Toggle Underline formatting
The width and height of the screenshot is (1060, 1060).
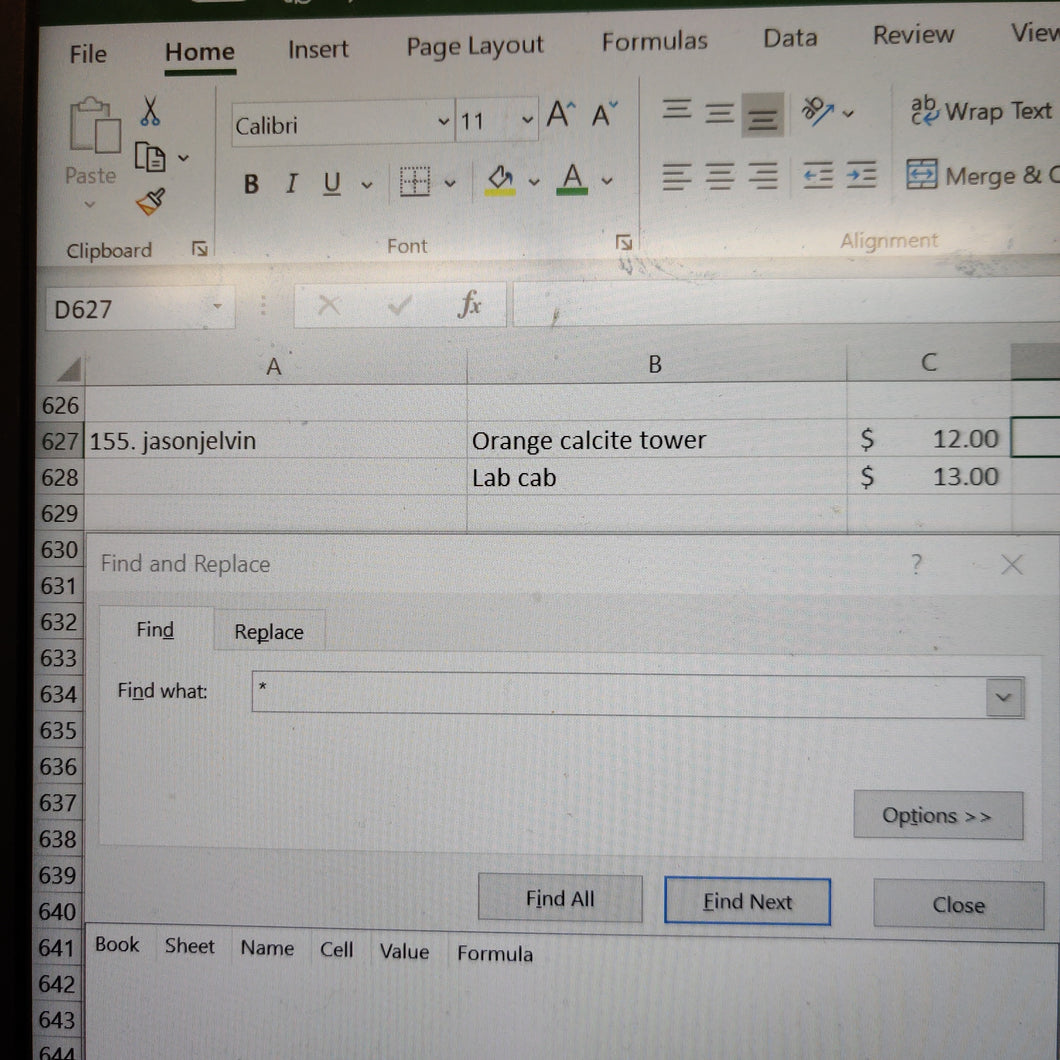click(332, 183)
